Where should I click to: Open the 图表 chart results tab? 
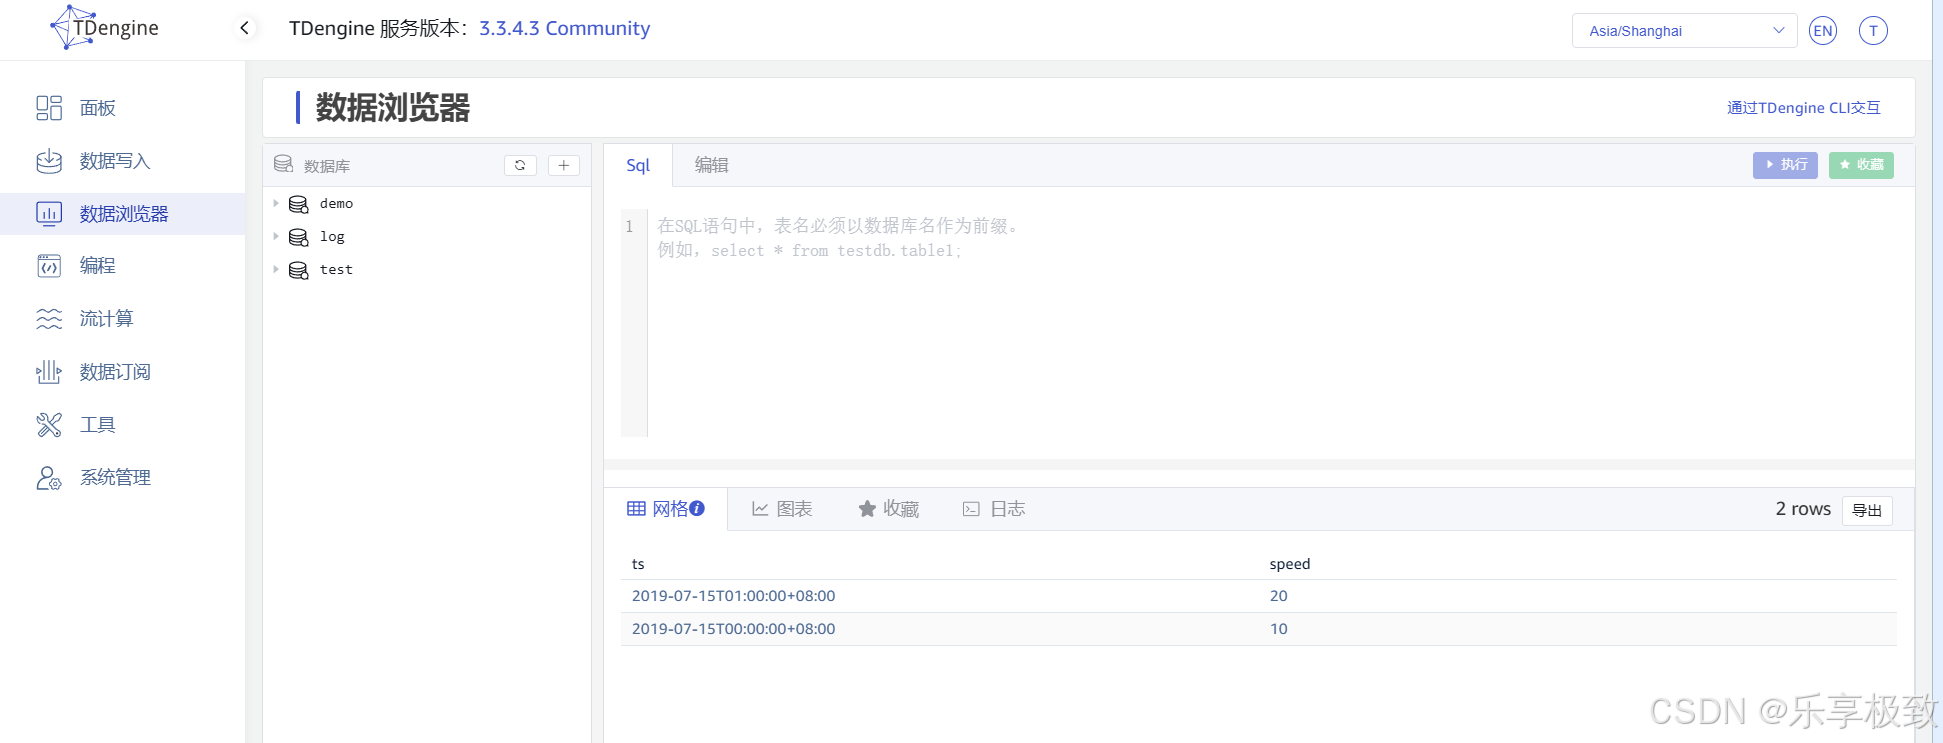(x=782, y=509)
